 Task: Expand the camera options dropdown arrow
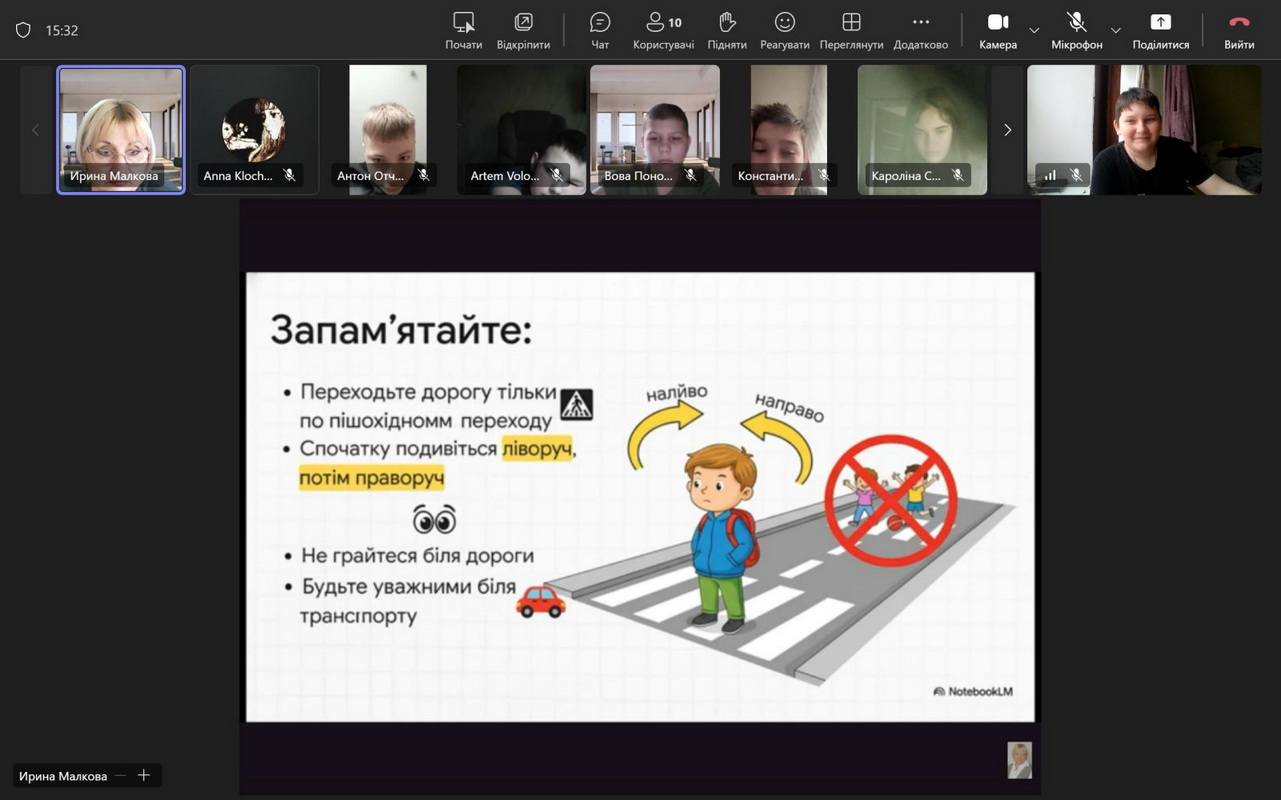click(x=1034, y=30)
